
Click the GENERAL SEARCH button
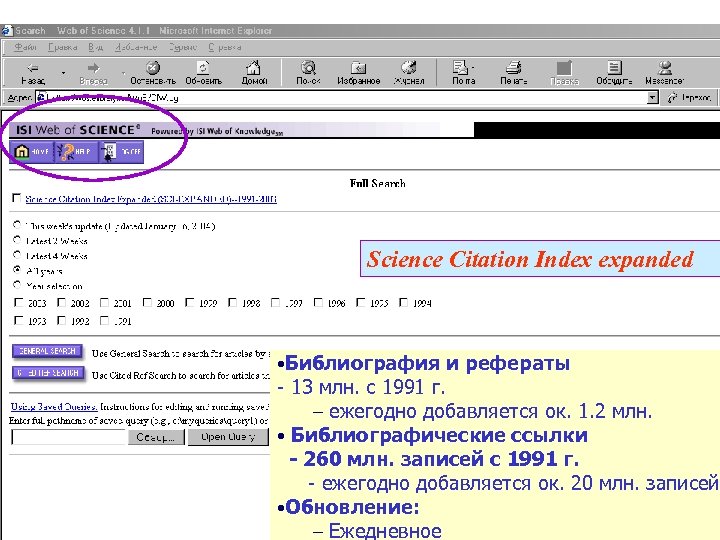pyautogui.click(x=47, y=351)
